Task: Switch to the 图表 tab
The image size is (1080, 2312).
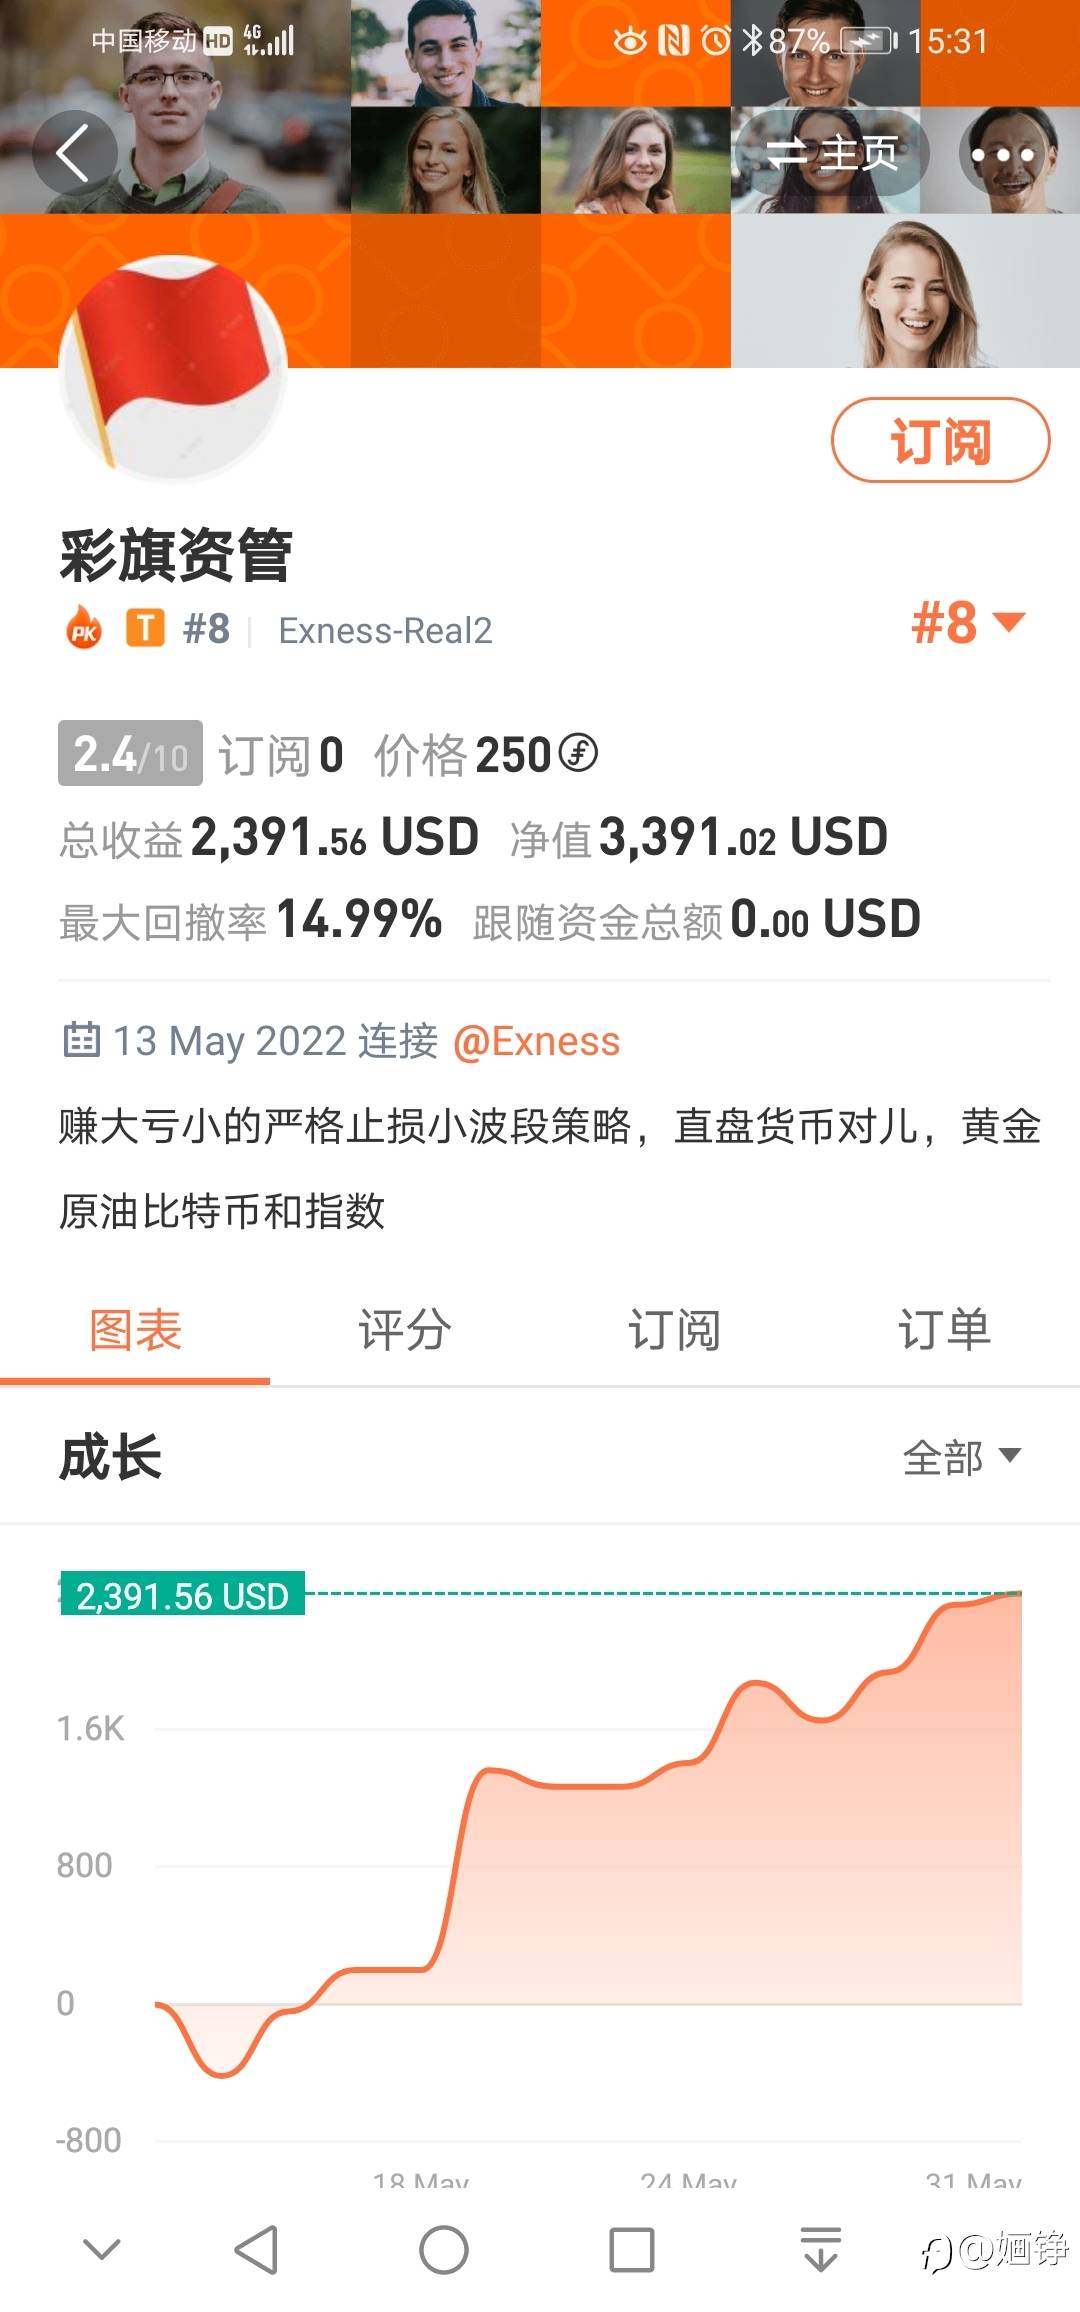Action: (x=135, y=1331)
